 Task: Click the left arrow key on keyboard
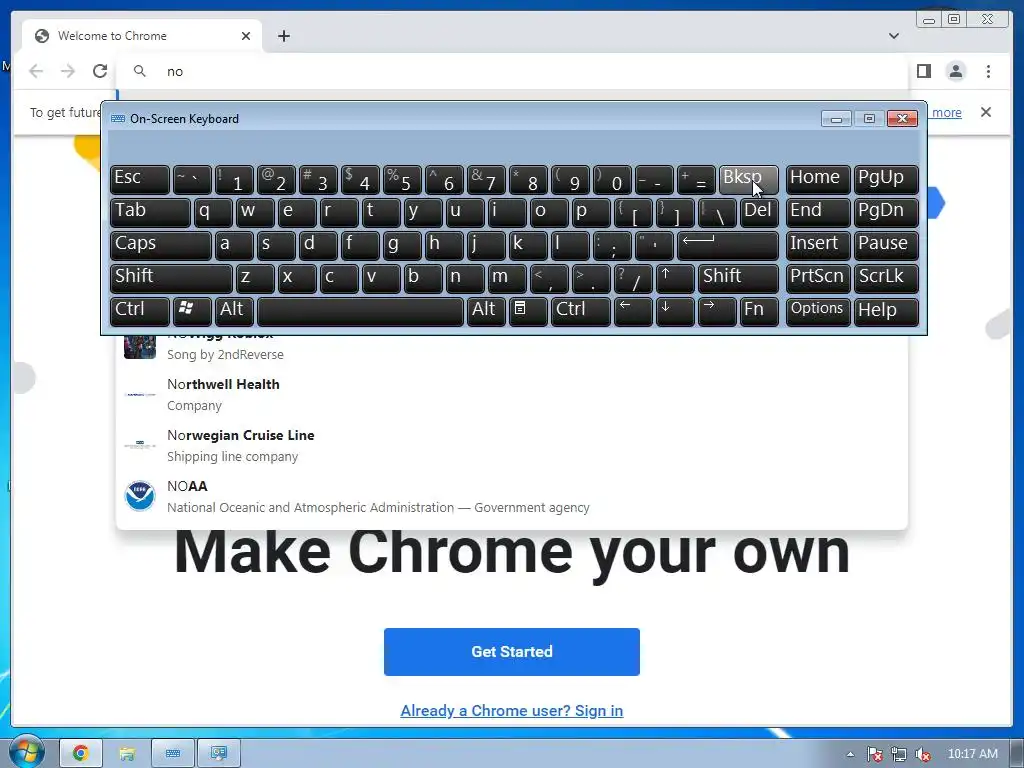[x=633, y=312]
